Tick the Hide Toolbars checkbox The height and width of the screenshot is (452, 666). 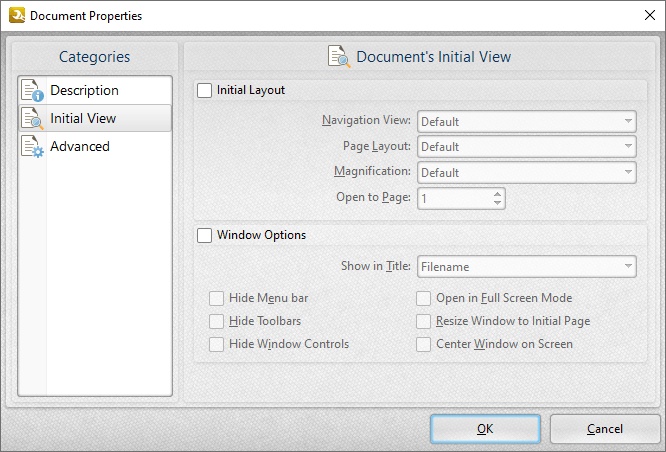pos(216,321)
